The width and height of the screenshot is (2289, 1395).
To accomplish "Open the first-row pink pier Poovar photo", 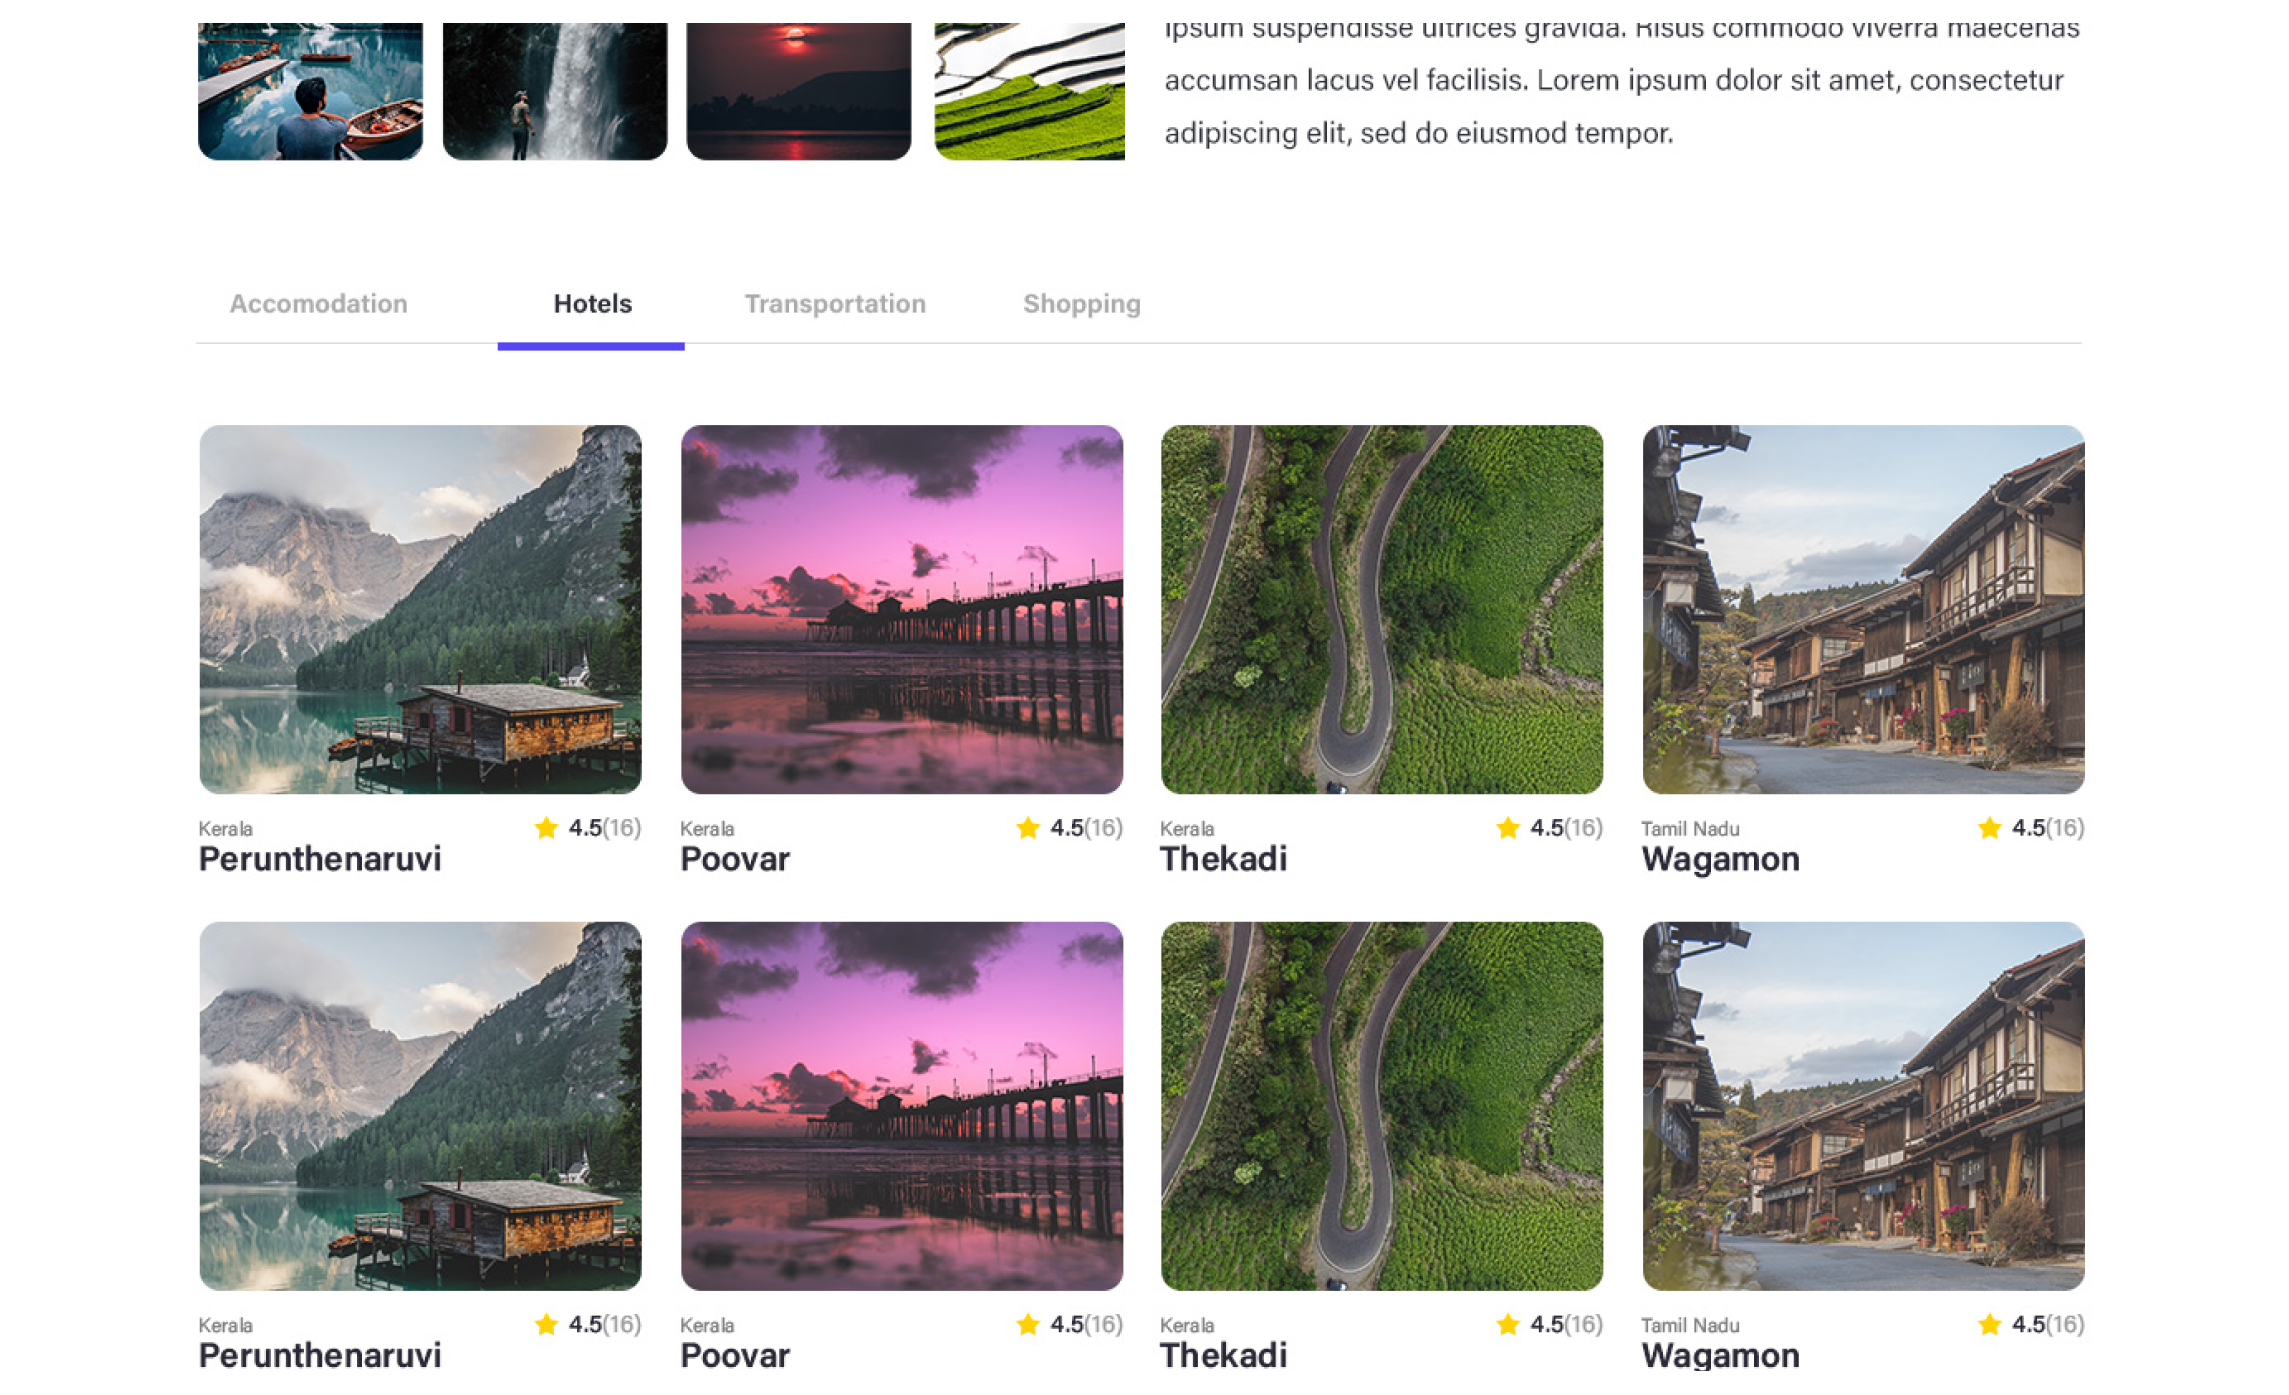I will coord(901,609).
